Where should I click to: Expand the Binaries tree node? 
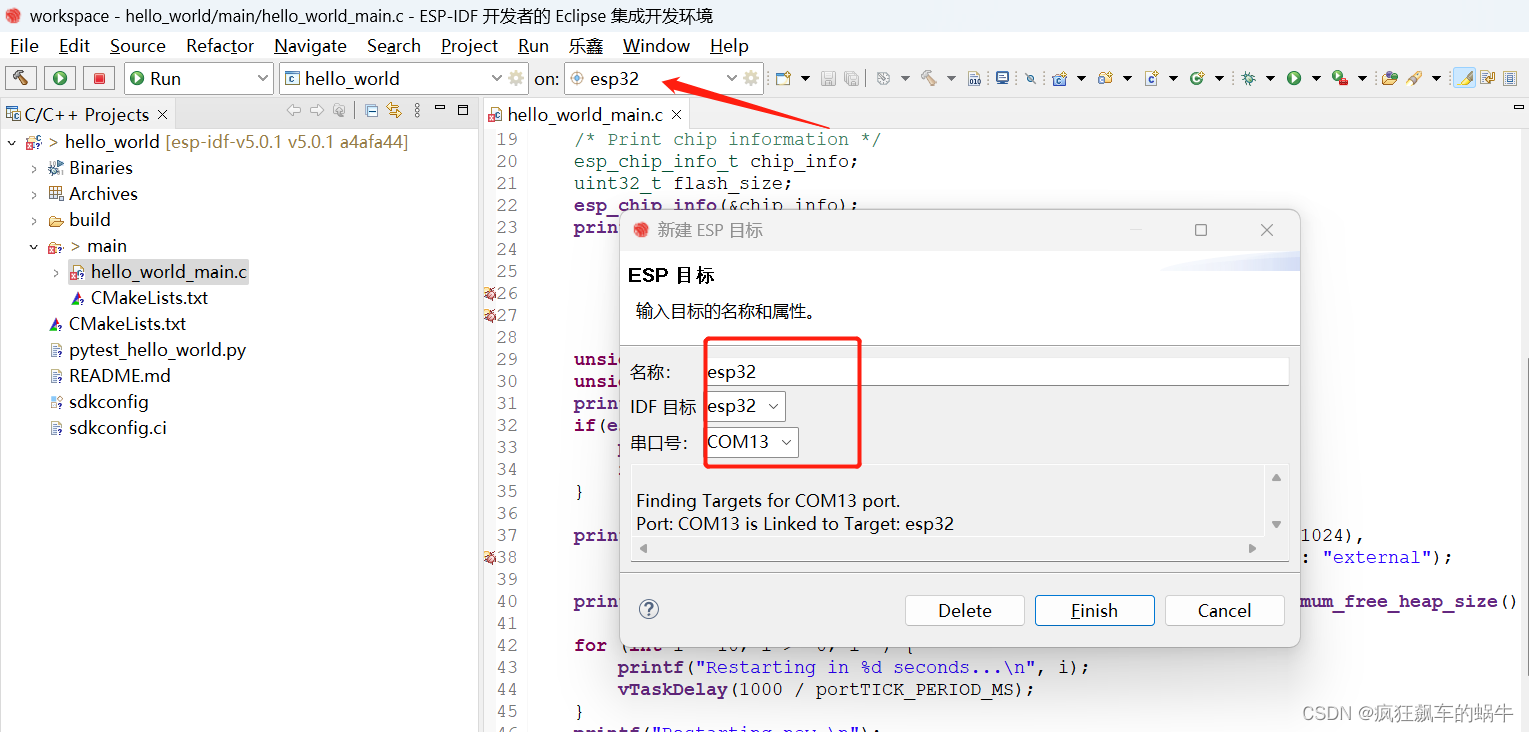34,168
